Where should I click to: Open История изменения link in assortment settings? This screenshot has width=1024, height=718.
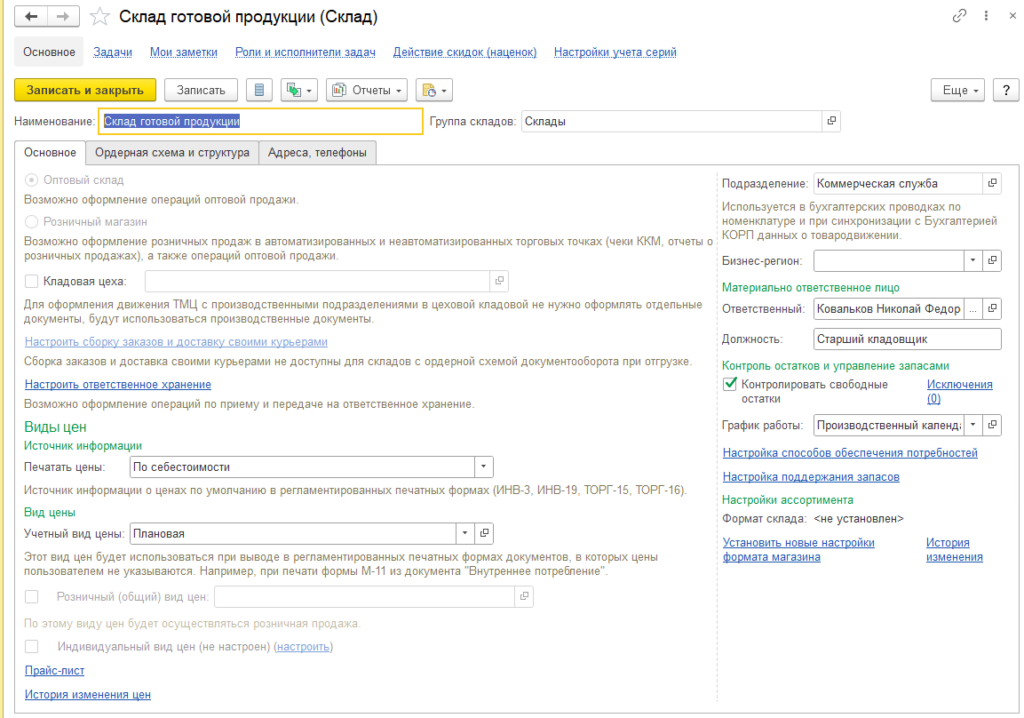pyautogui.click(x=954, y=549)
